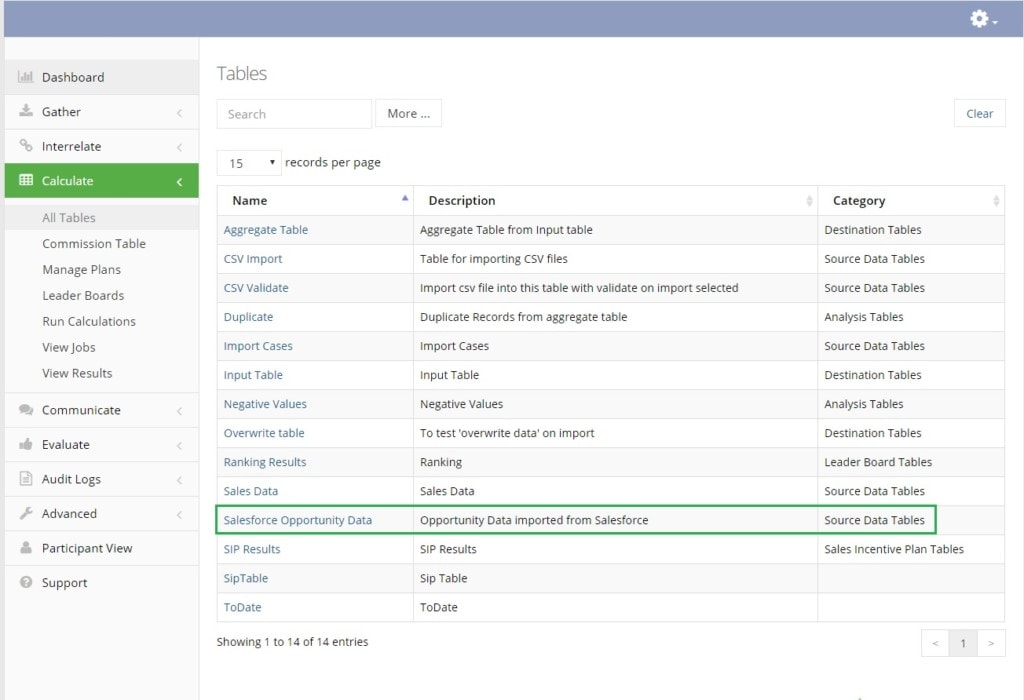Select All Tables in the sidebar

coord(69,217)
